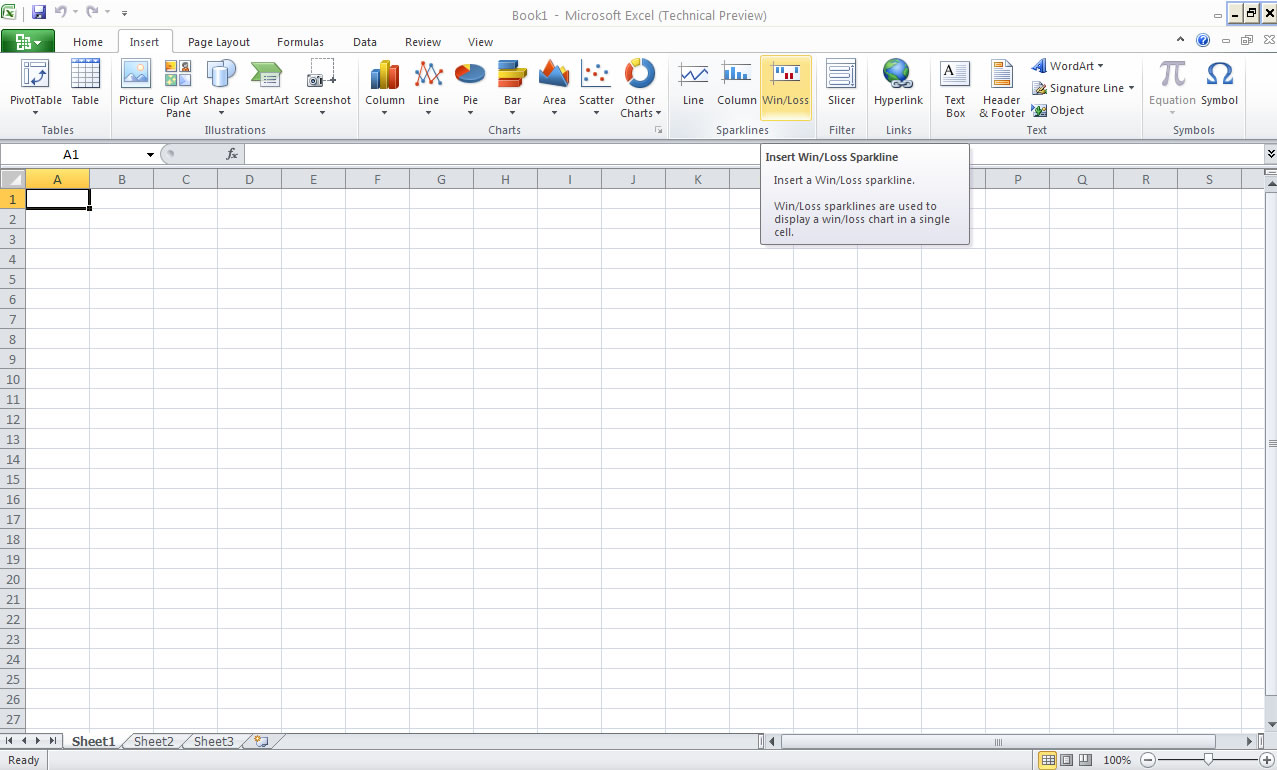The width and height of the screenshot is (1277, 770).
Task: Insert a PivotTable
Action: [36, 88]
